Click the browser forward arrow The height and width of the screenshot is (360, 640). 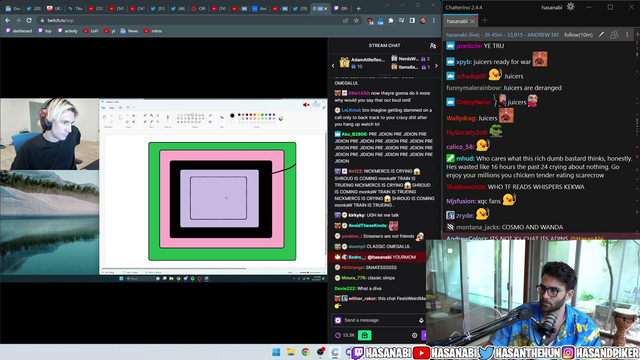tap(18, 20)
